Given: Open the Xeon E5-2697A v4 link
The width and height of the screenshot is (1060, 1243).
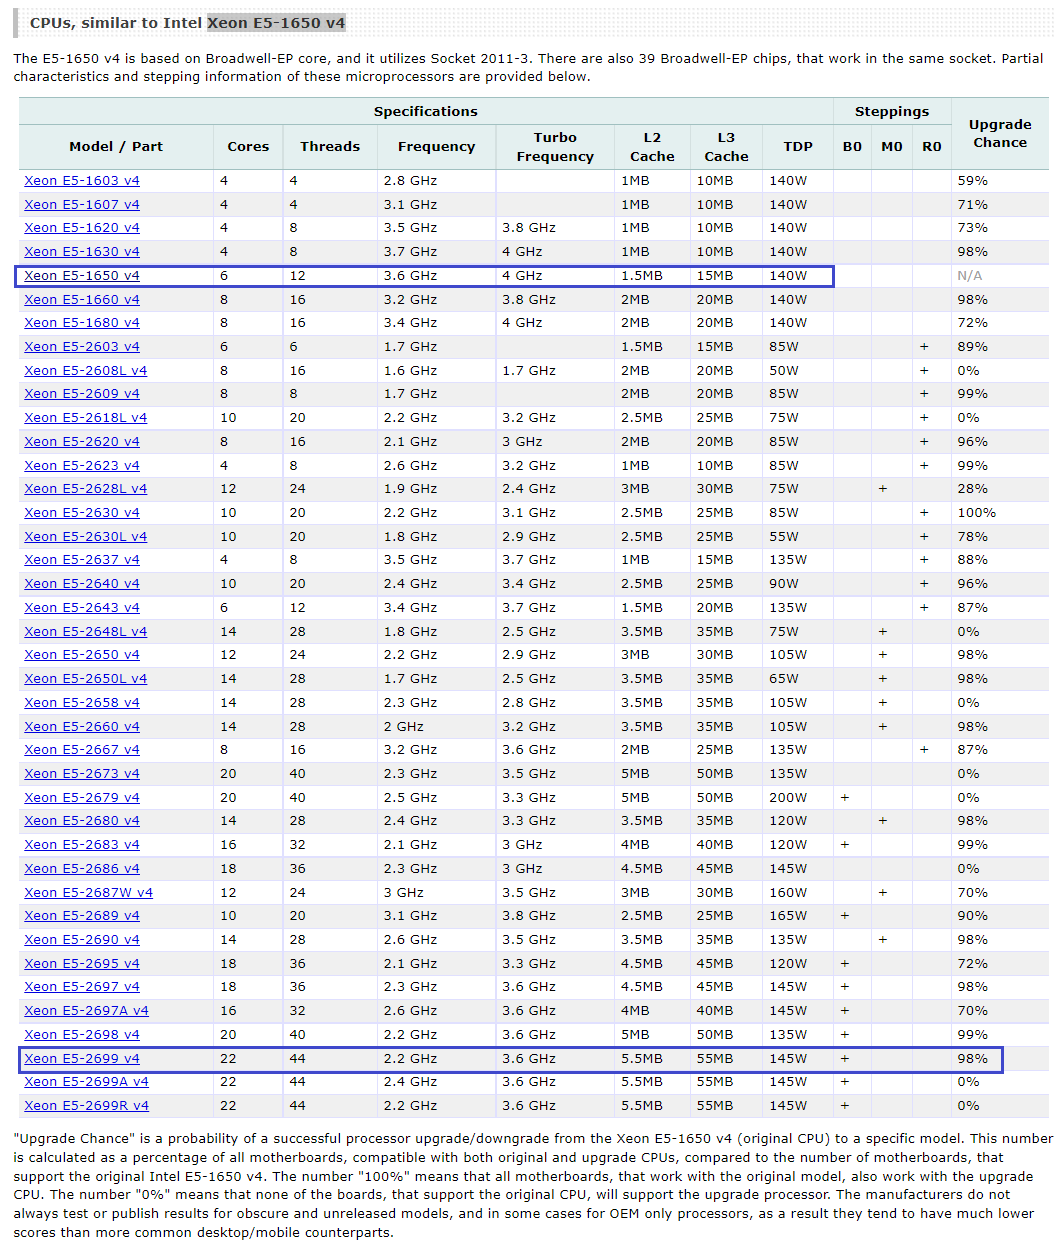Looking at the screenshot, I should (86, 1011).
